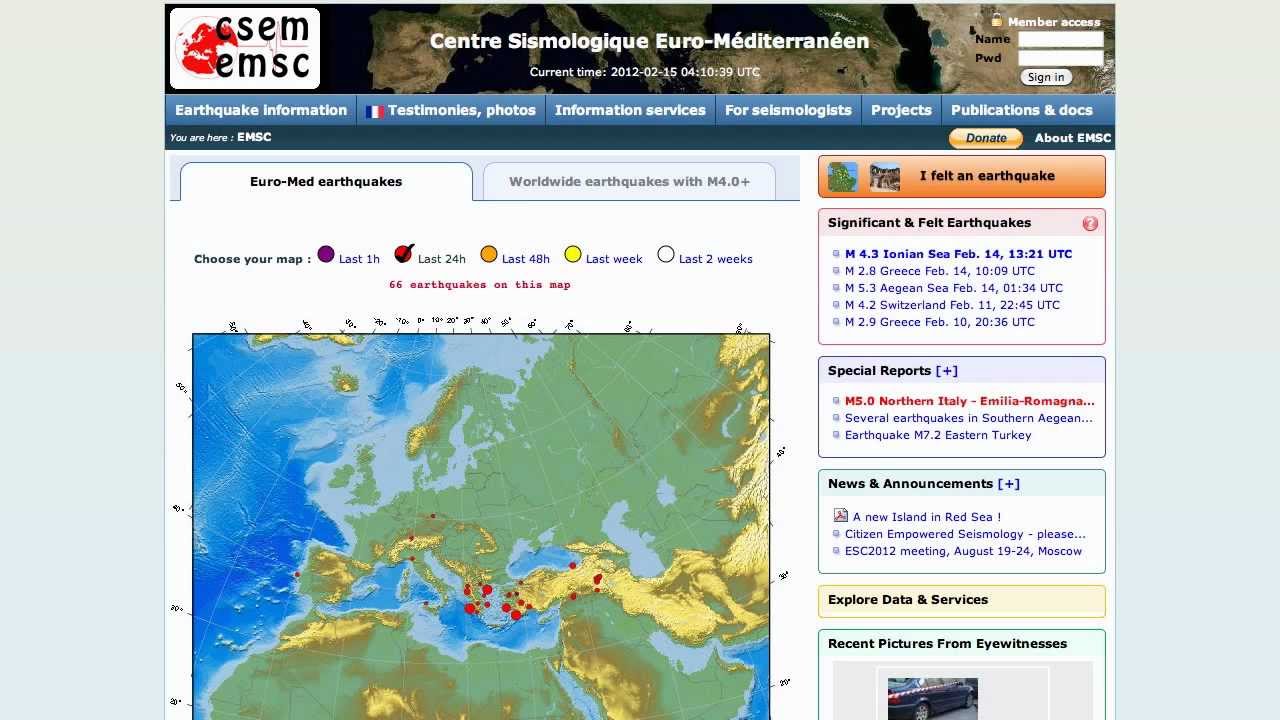Open the Information services menu
Image resolution: width=1280 pixels, height=720 pixels.
(630, 110)
